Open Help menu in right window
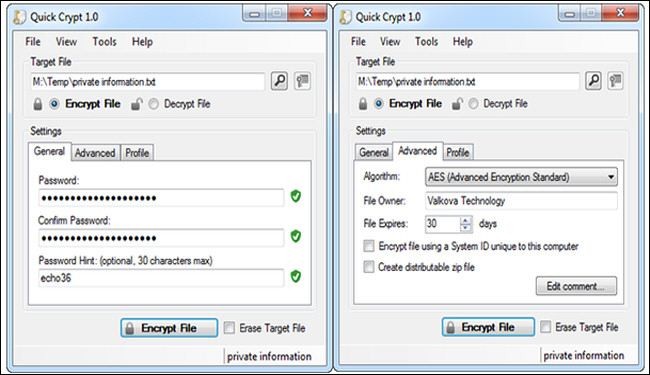The width and height of the screenshot is (650, 375). coord(463,42)
